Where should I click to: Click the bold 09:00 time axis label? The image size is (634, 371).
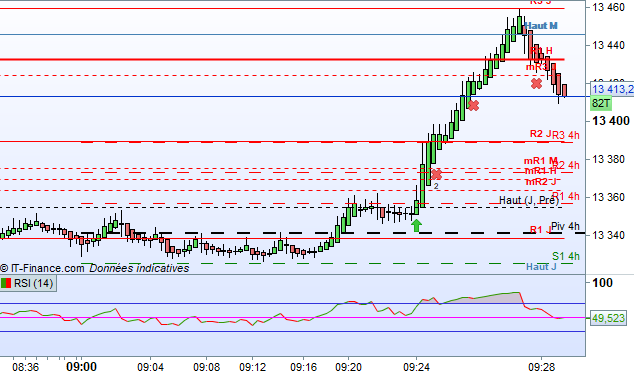pyautogui.click(x=81, y=367)
